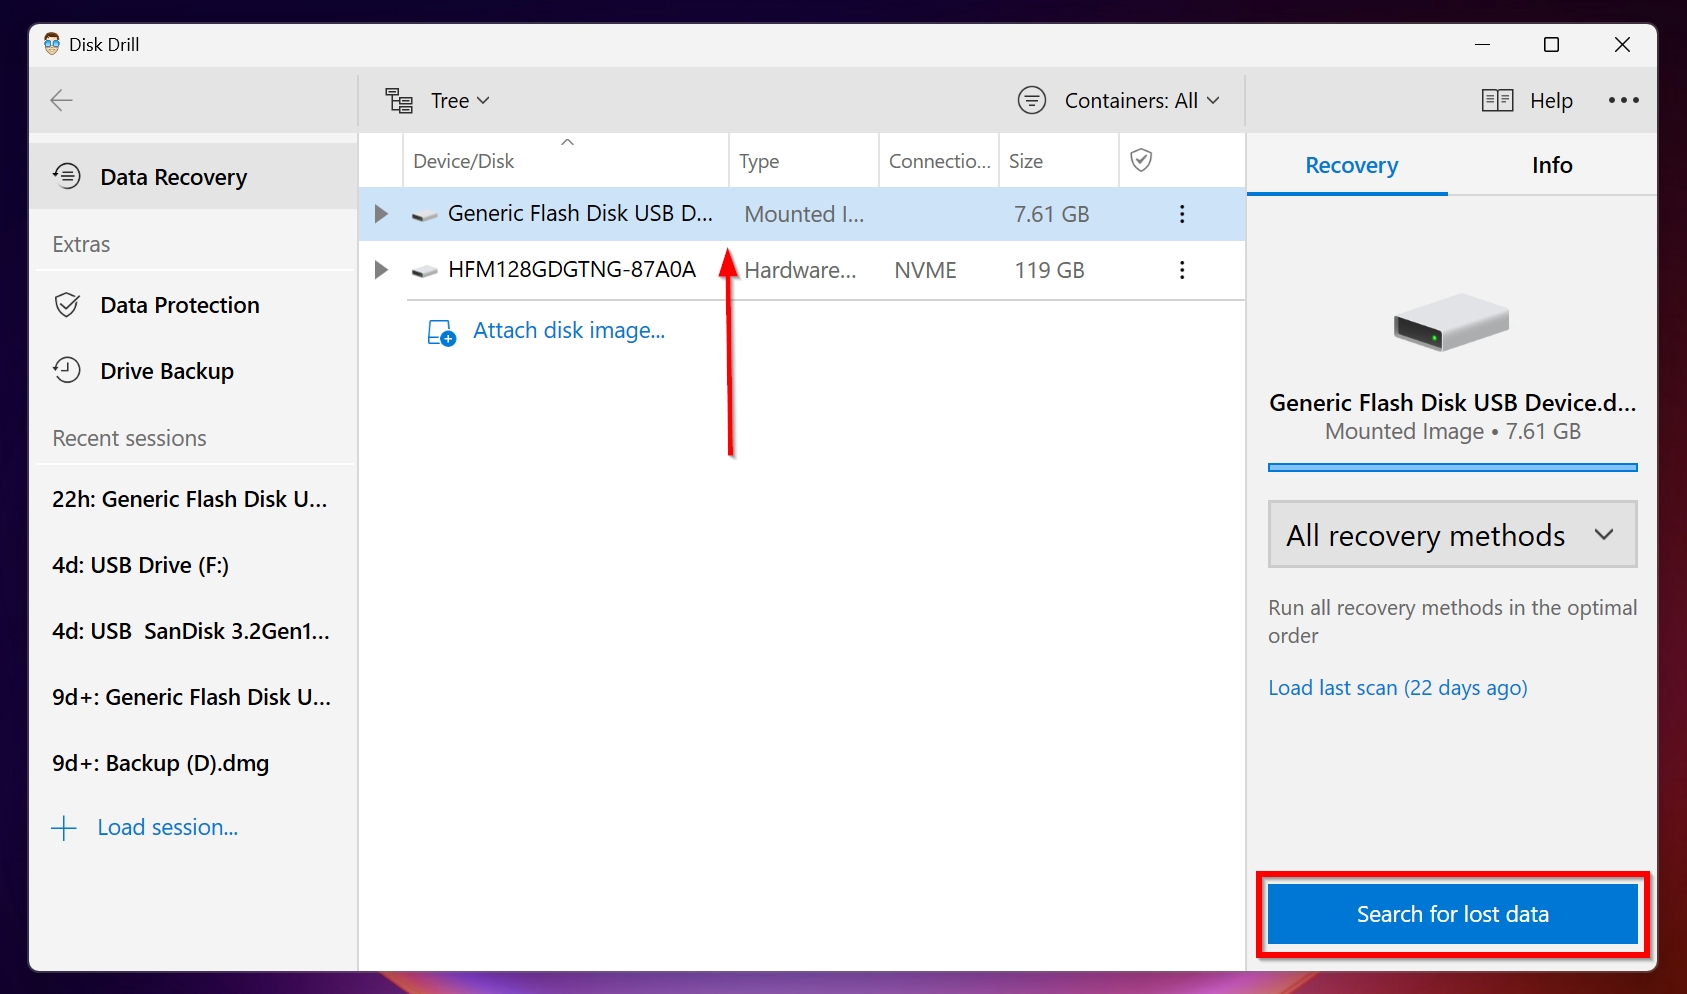The height and width of the screenshot is (994, 1687).
Task: Click Load session link
Action: (167, 827)
